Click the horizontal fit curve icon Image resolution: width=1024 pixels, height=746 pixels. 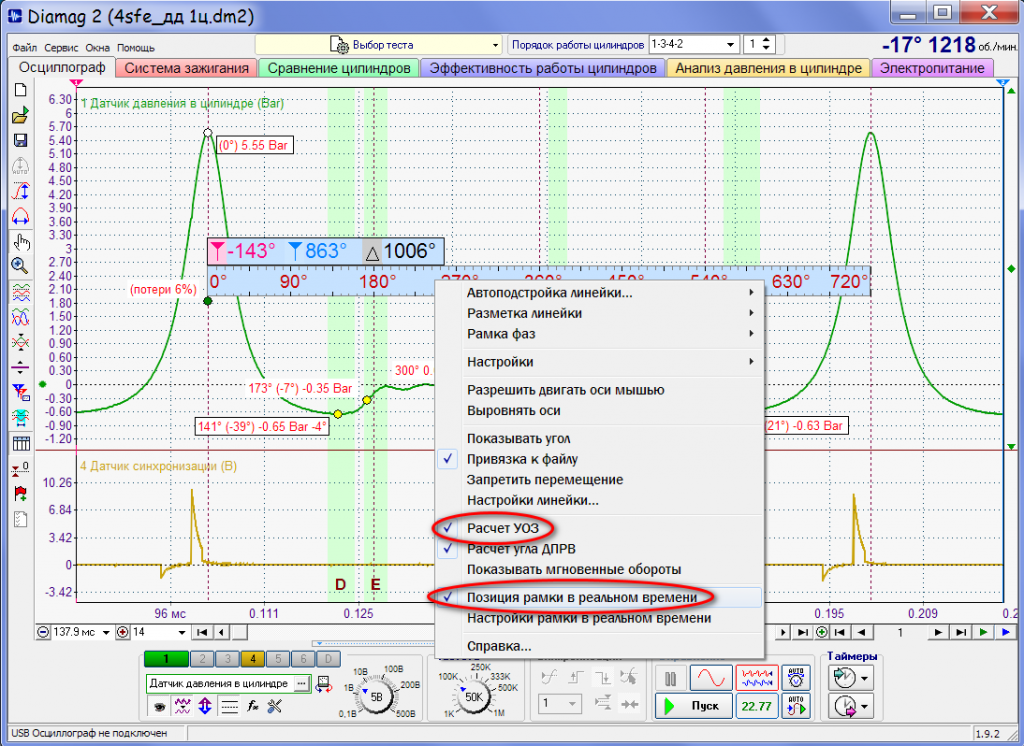point(21,216)
